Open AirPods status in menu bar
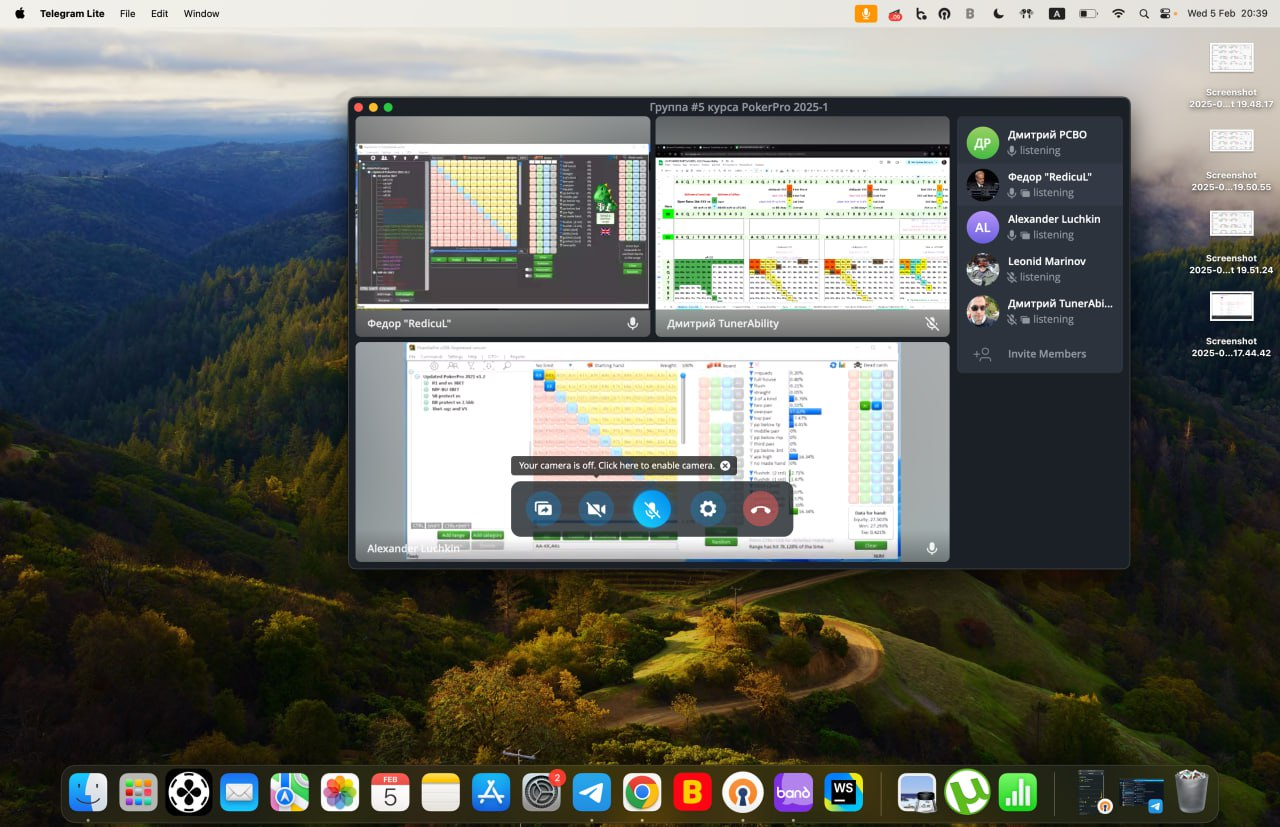 (x=1025, y=14)
